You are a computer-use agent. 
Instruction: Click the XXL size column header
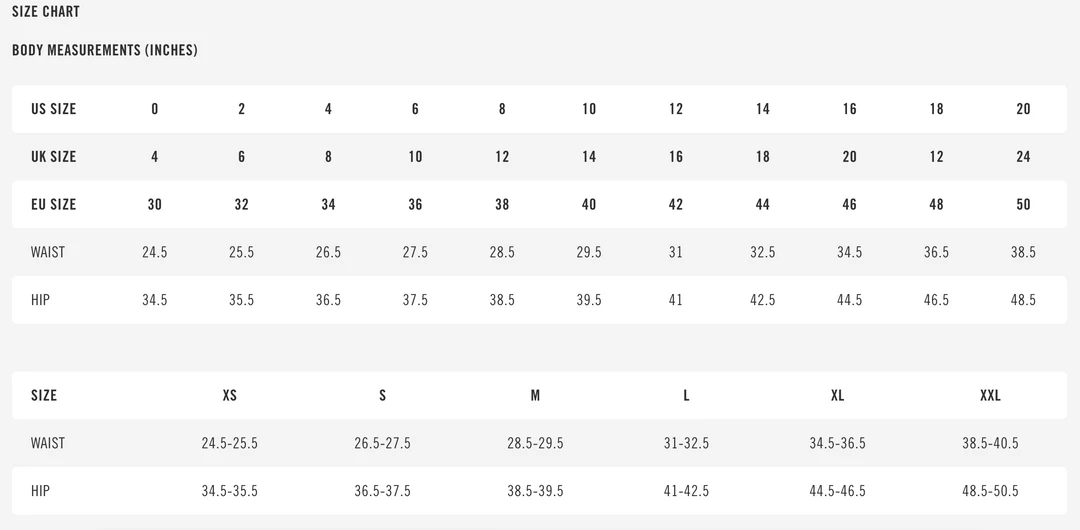point(990,396)
